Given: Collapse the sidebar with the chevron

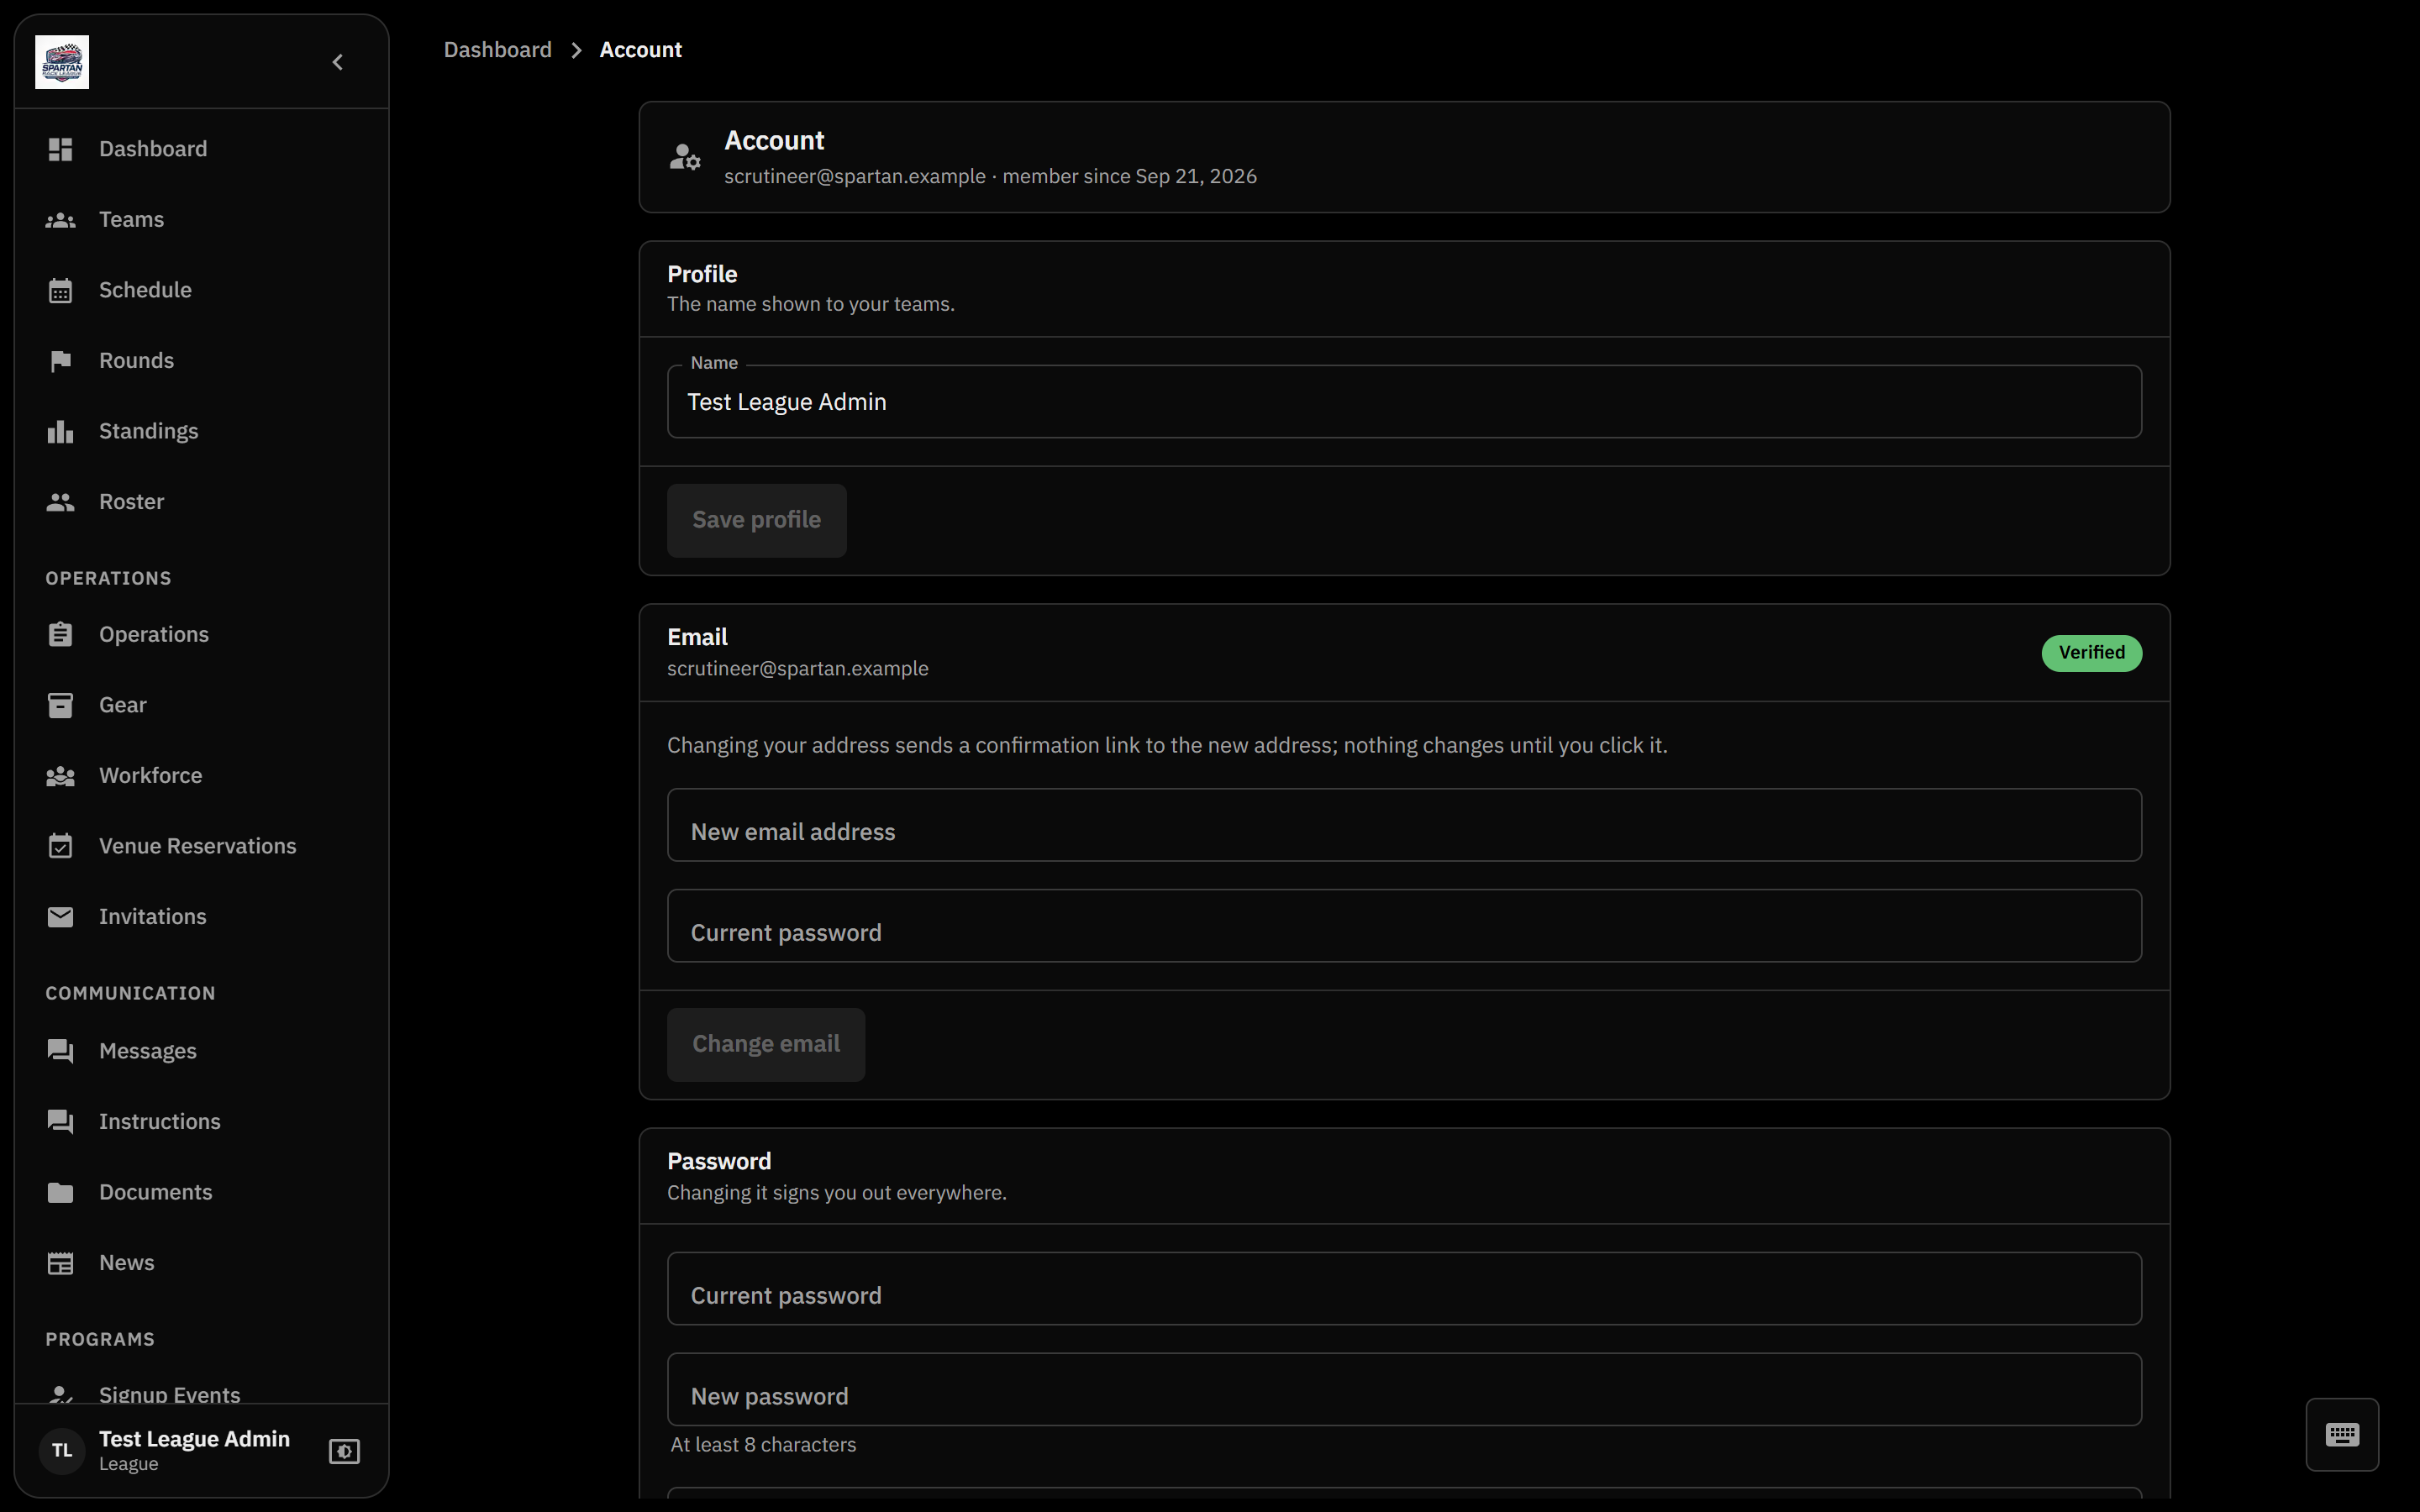Looking at the screenshot, I should tap(338, 62).
